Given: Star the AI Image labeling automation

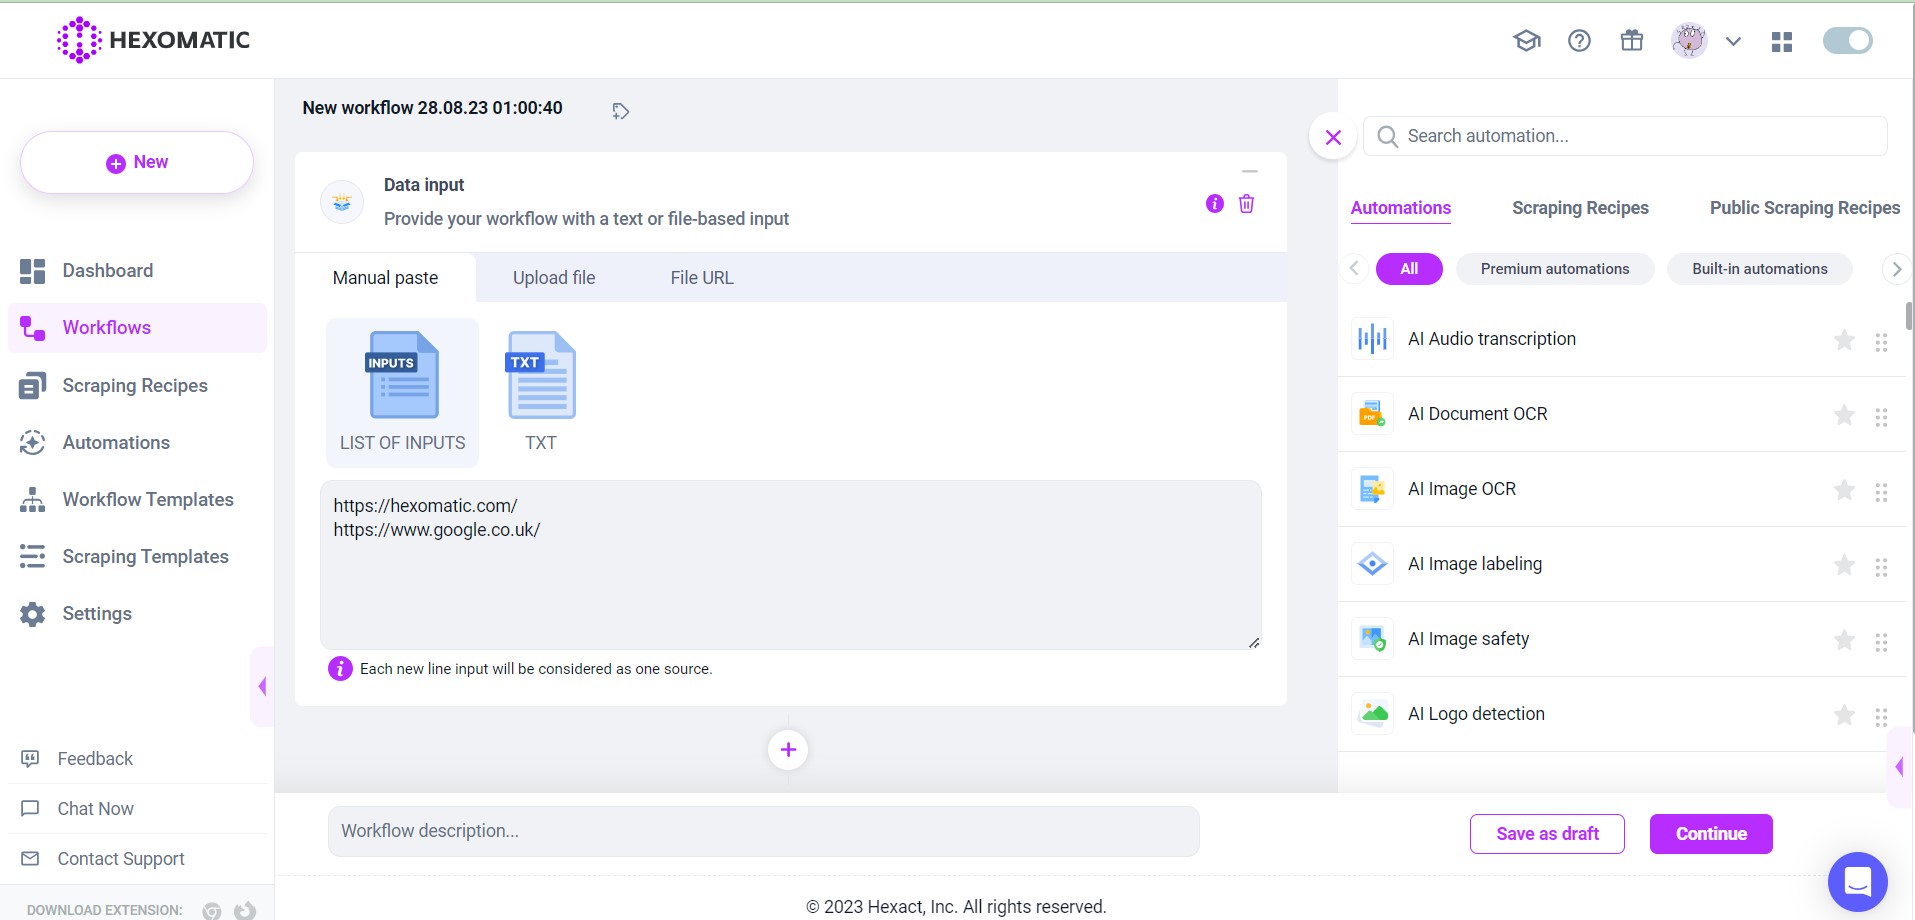Looking at the screenshot, I should coord(1844,565).
